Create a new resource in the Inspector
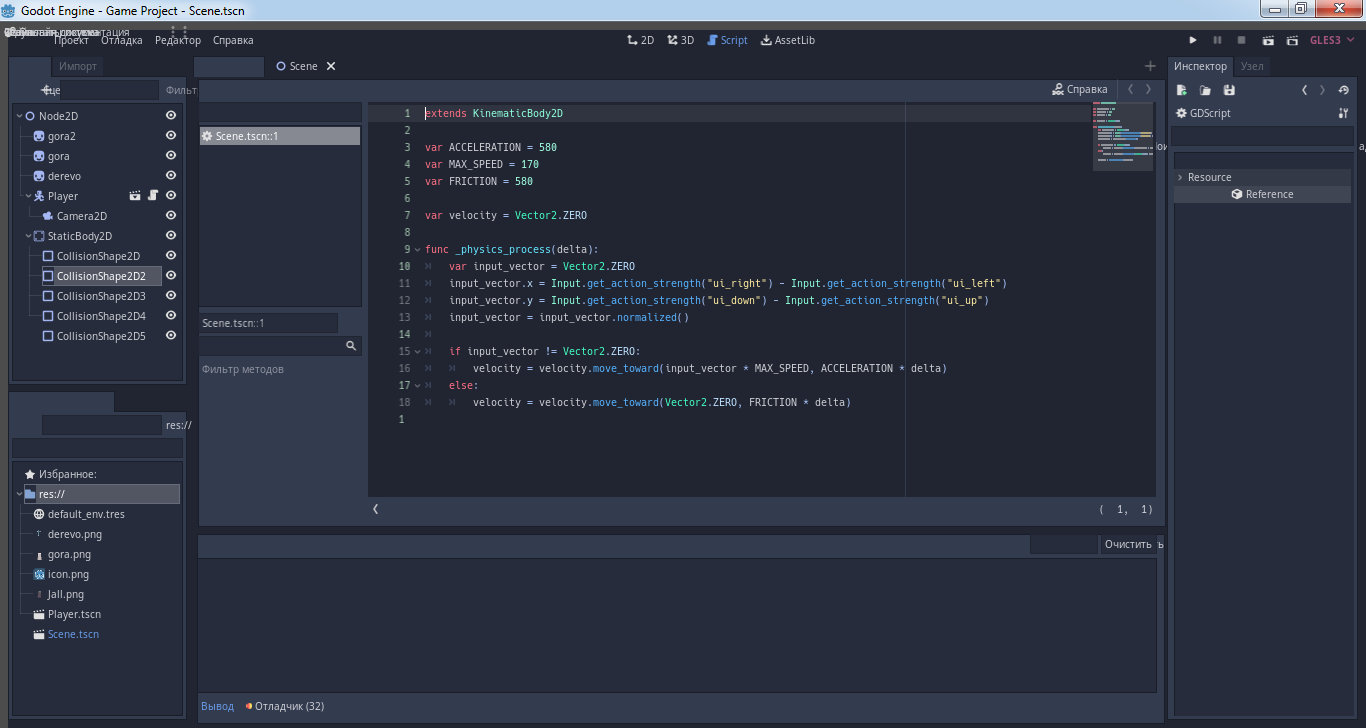 pos(1182,89)
